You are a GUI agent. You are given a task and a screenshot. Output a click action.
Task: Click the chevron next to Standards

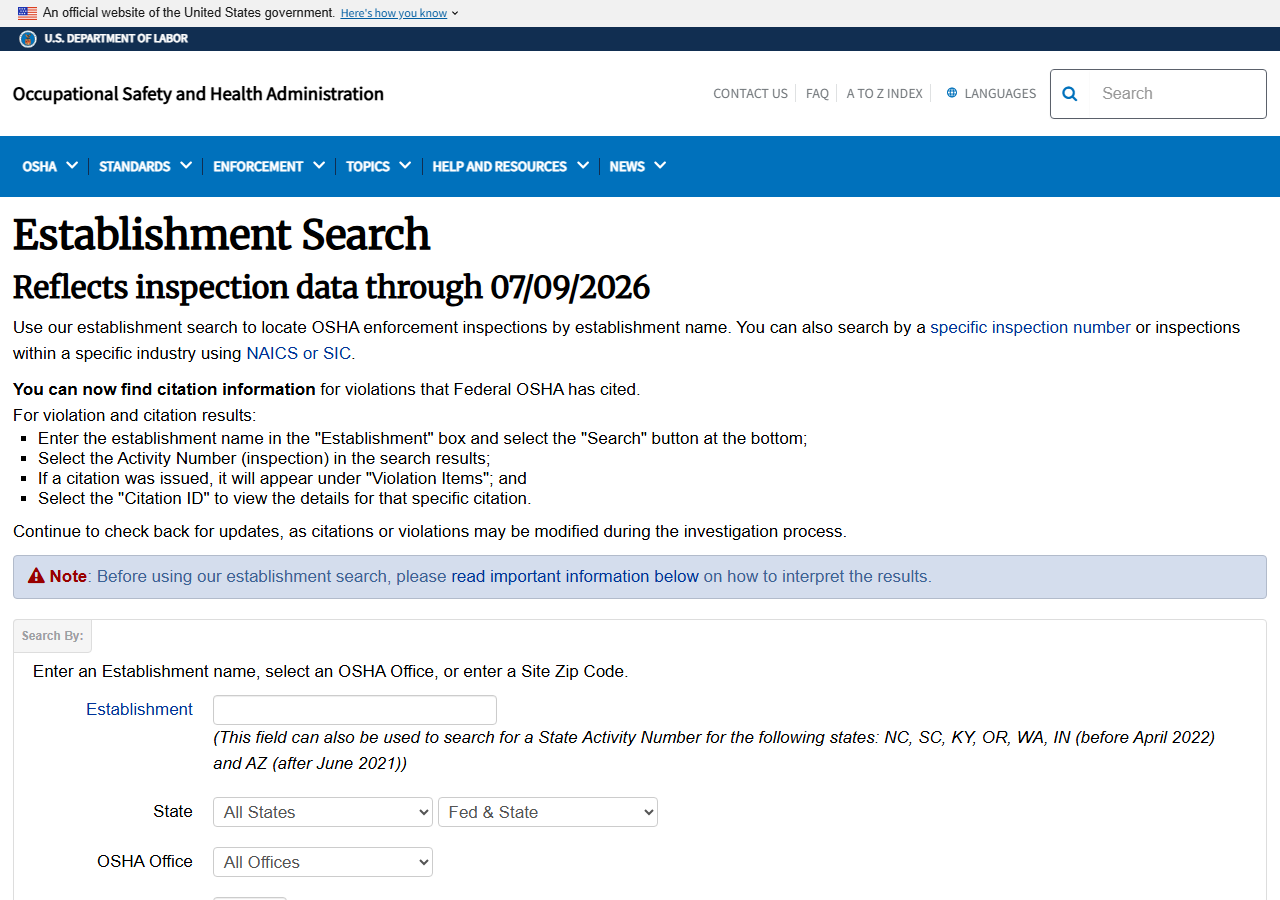[185, 166]
